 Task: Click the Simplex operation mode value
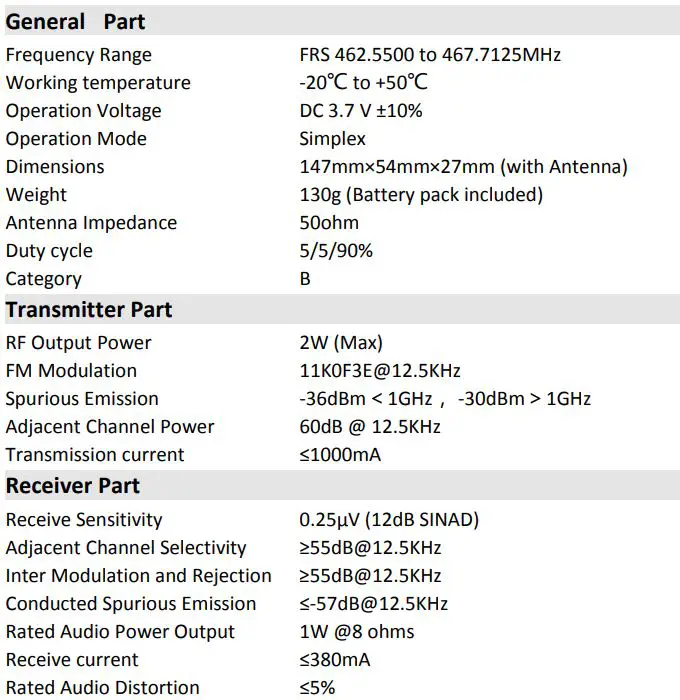click(x=332, y=139)
